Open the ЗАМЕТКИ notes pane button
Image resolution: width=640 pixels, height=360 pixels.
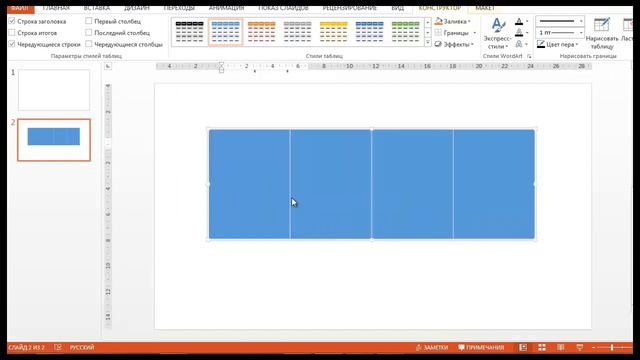click(431, 347)
